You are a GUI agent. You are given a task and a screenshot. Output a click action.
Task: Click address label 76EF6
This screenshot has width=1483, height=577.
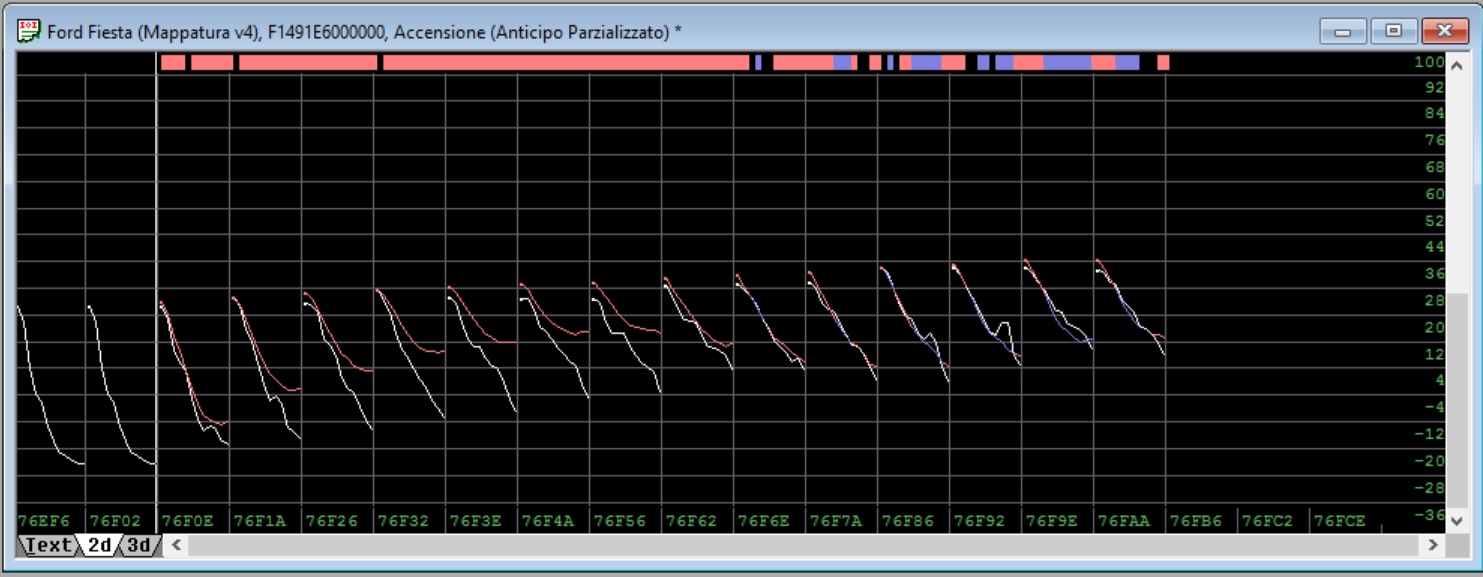[x=44, y=521]
